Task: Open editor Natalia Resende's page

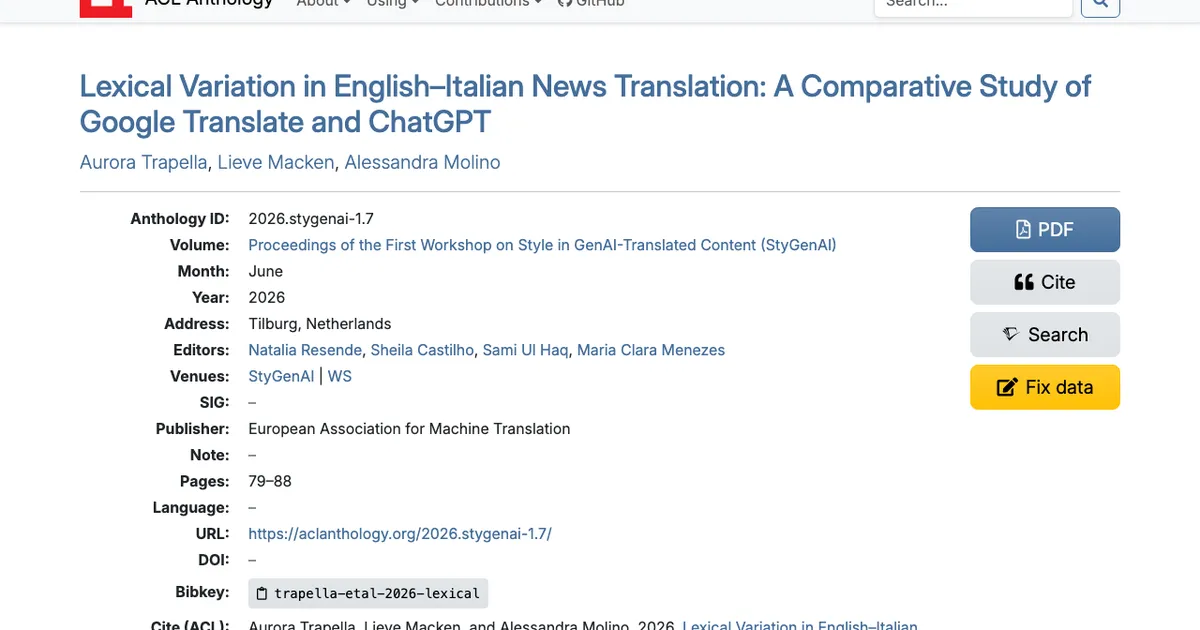Action: coord(305,350)
